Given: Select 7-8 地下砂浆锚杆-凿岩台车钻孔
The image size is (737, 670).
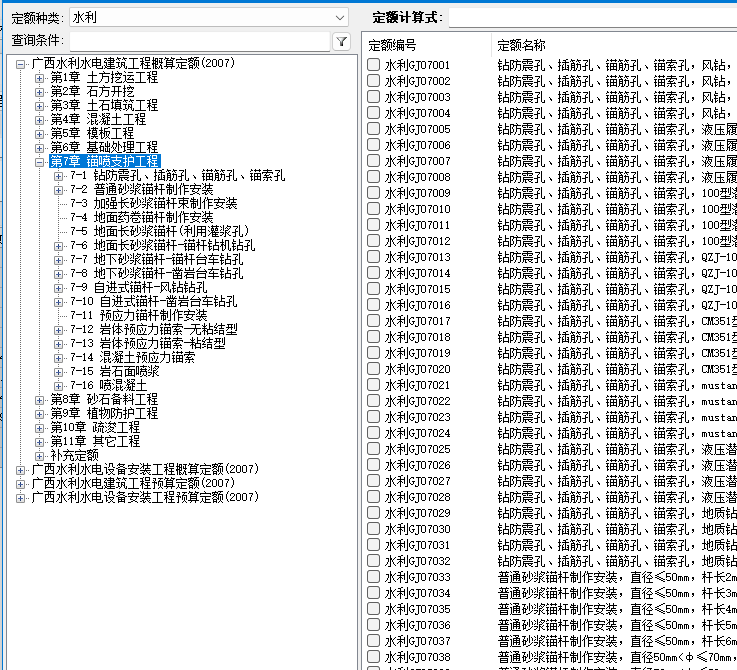Looking at the screenshot, I should click(x=157, y=273).
